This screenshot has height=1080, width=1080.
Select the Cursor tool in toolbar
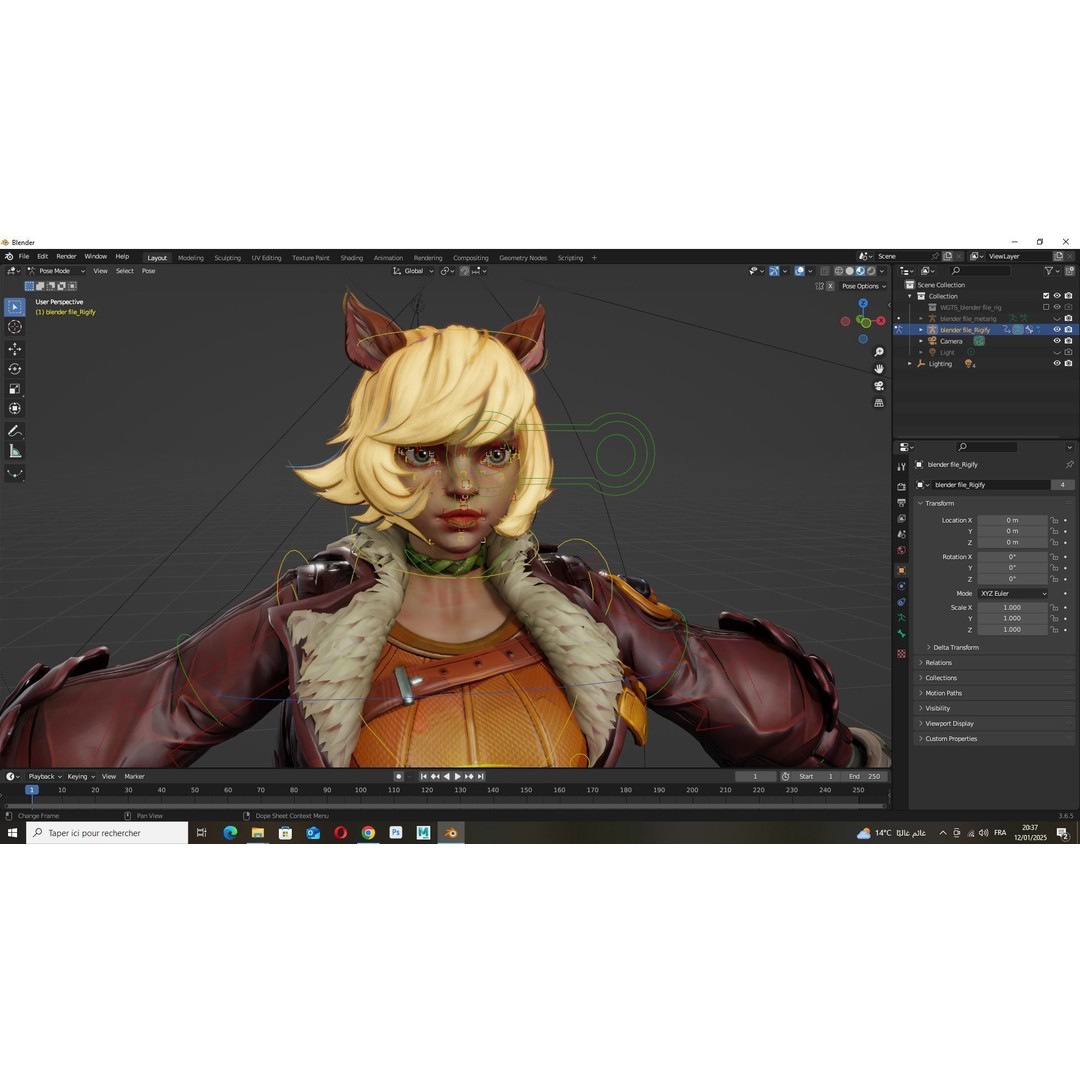pyautogui.click(x=14, y=327)
